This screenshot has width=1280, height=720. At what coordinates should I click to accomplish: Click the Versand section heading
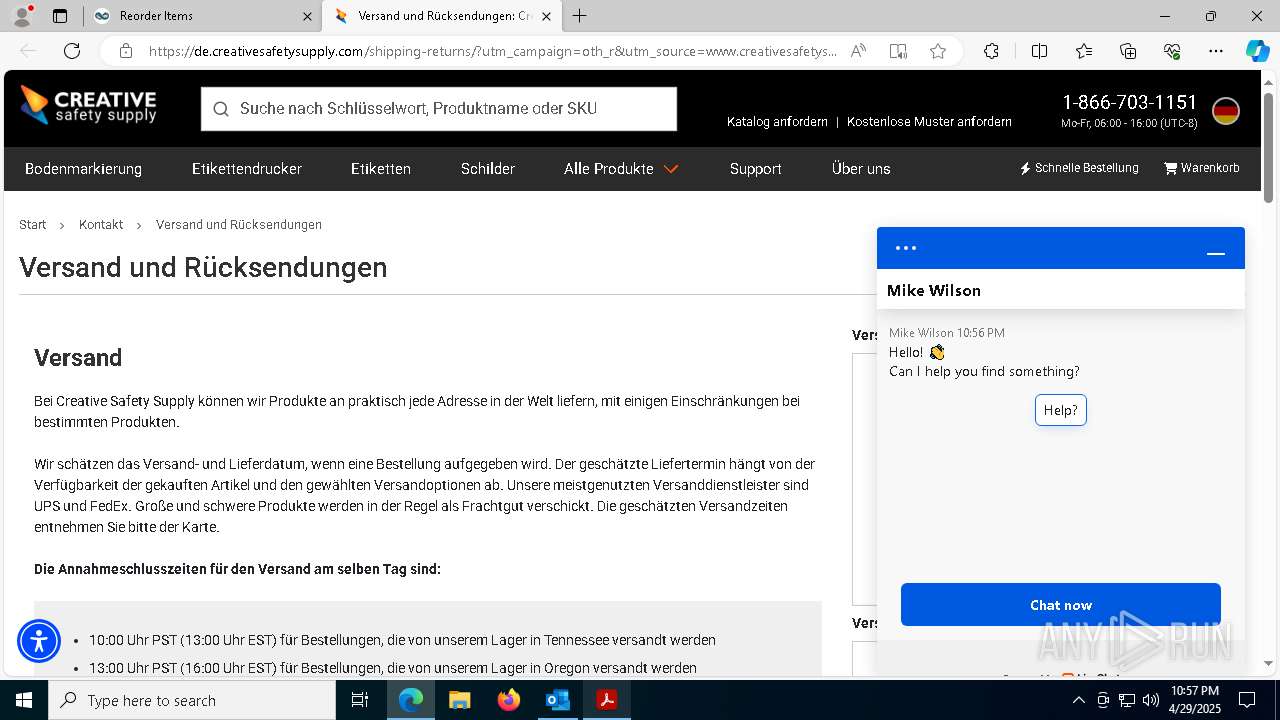pyautogui.click(x=78, y=358)
